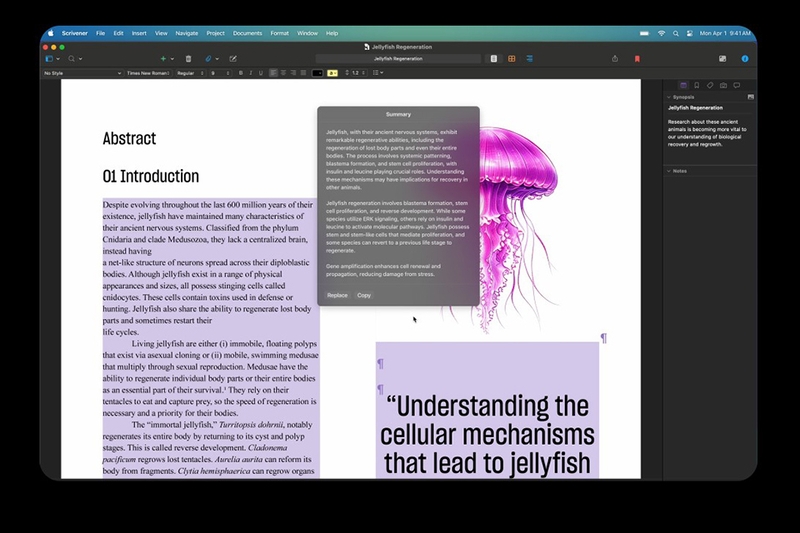Open the Documents menu
The height and width of the screenshot is (533, 800).
pyautogui.click(x=247, y=33)
